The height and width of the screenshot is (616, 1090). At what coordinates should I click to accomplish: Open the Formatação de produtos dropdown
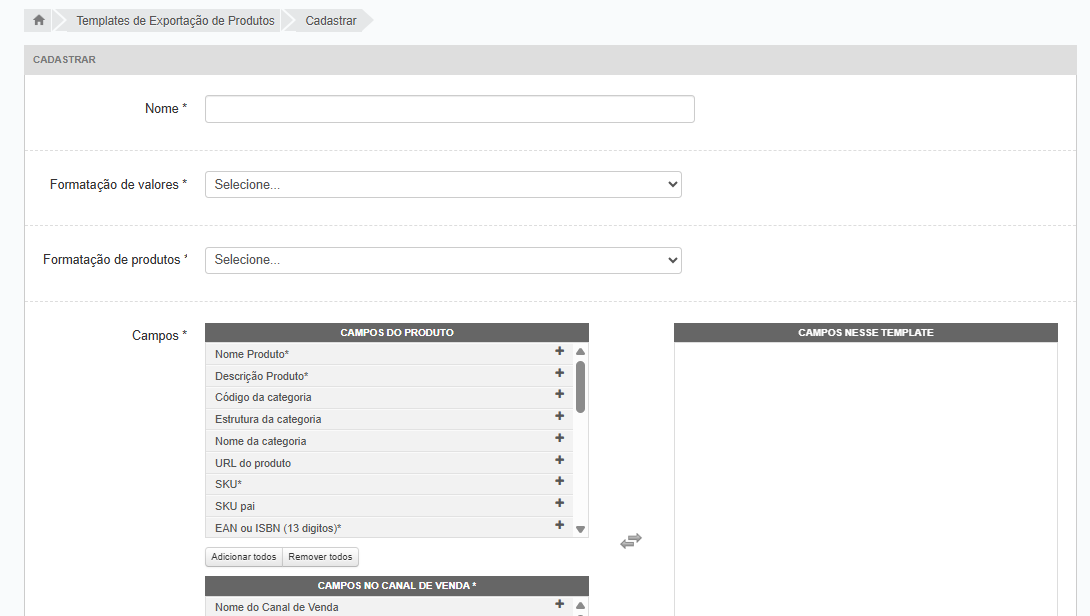[x=443, y=260]
